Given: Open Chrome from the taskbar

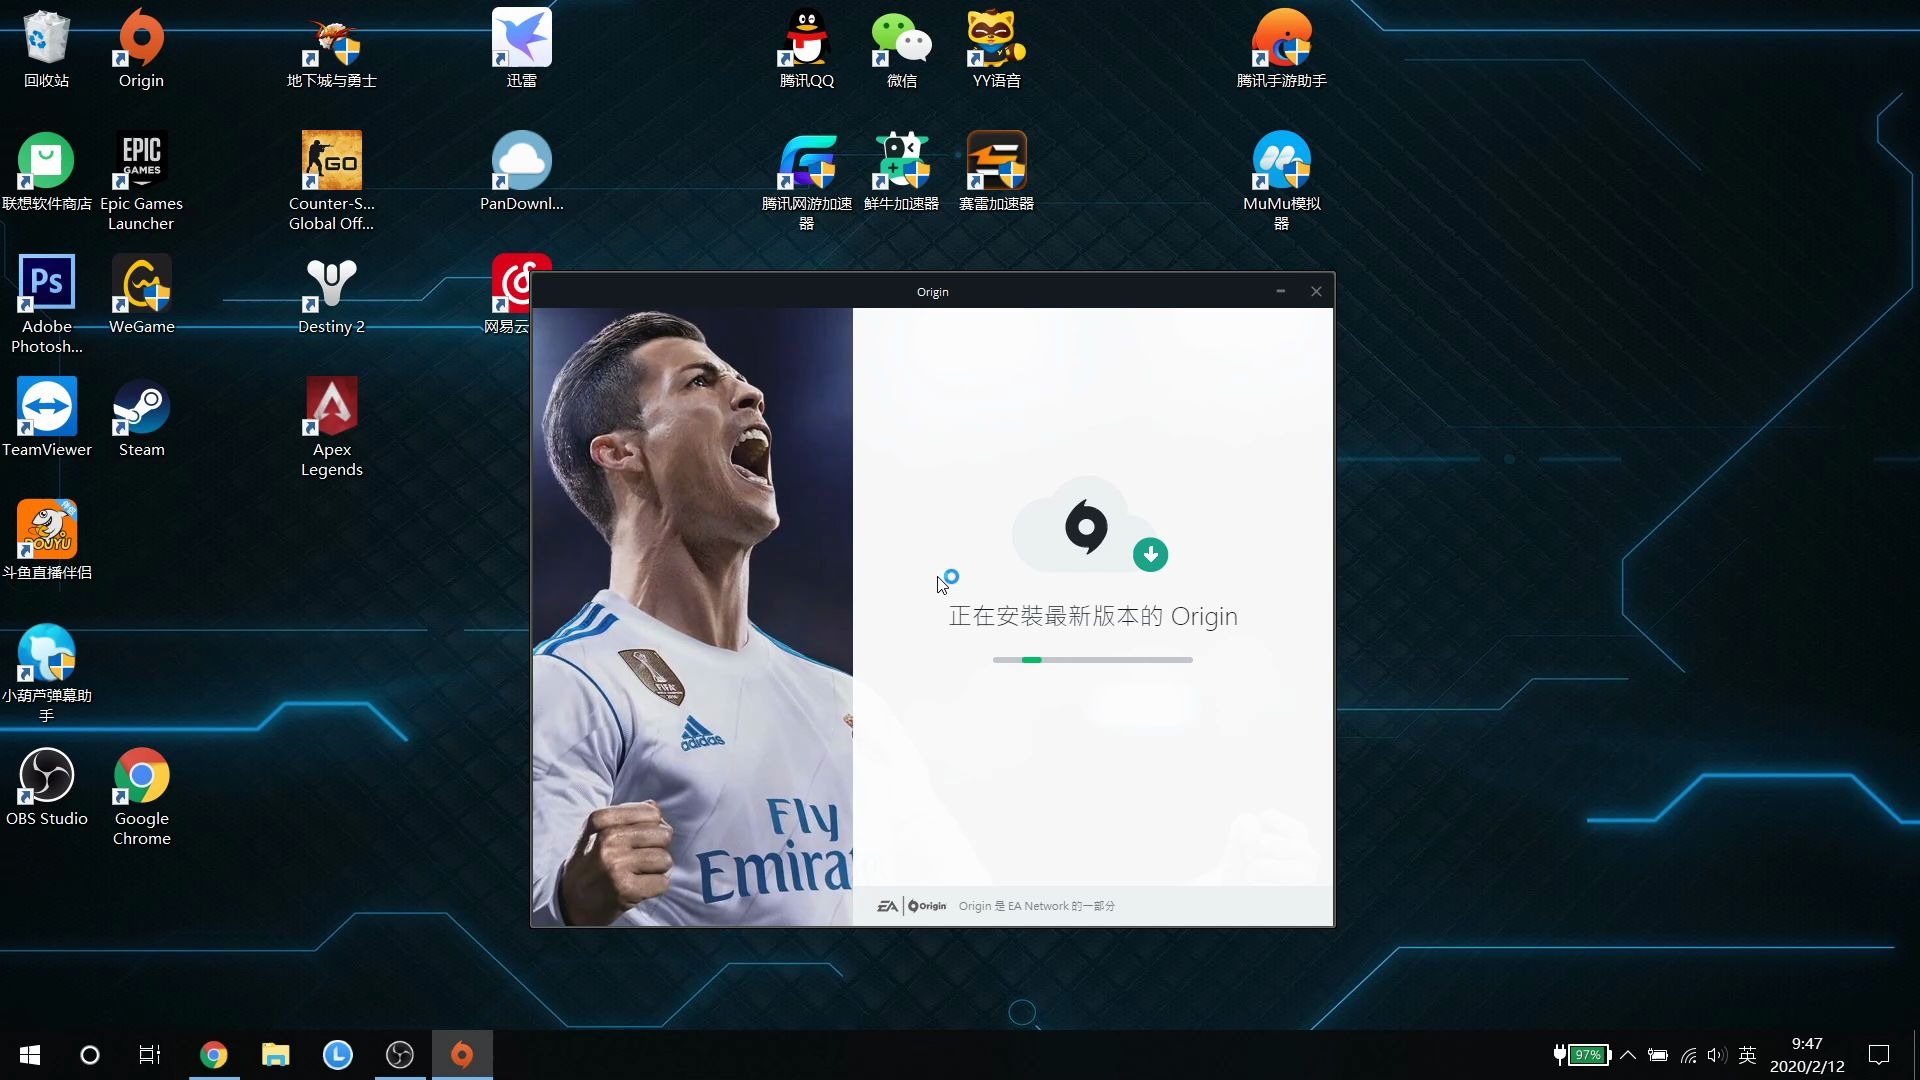Looking at the screenshot, I should [x=213, y=1055].
